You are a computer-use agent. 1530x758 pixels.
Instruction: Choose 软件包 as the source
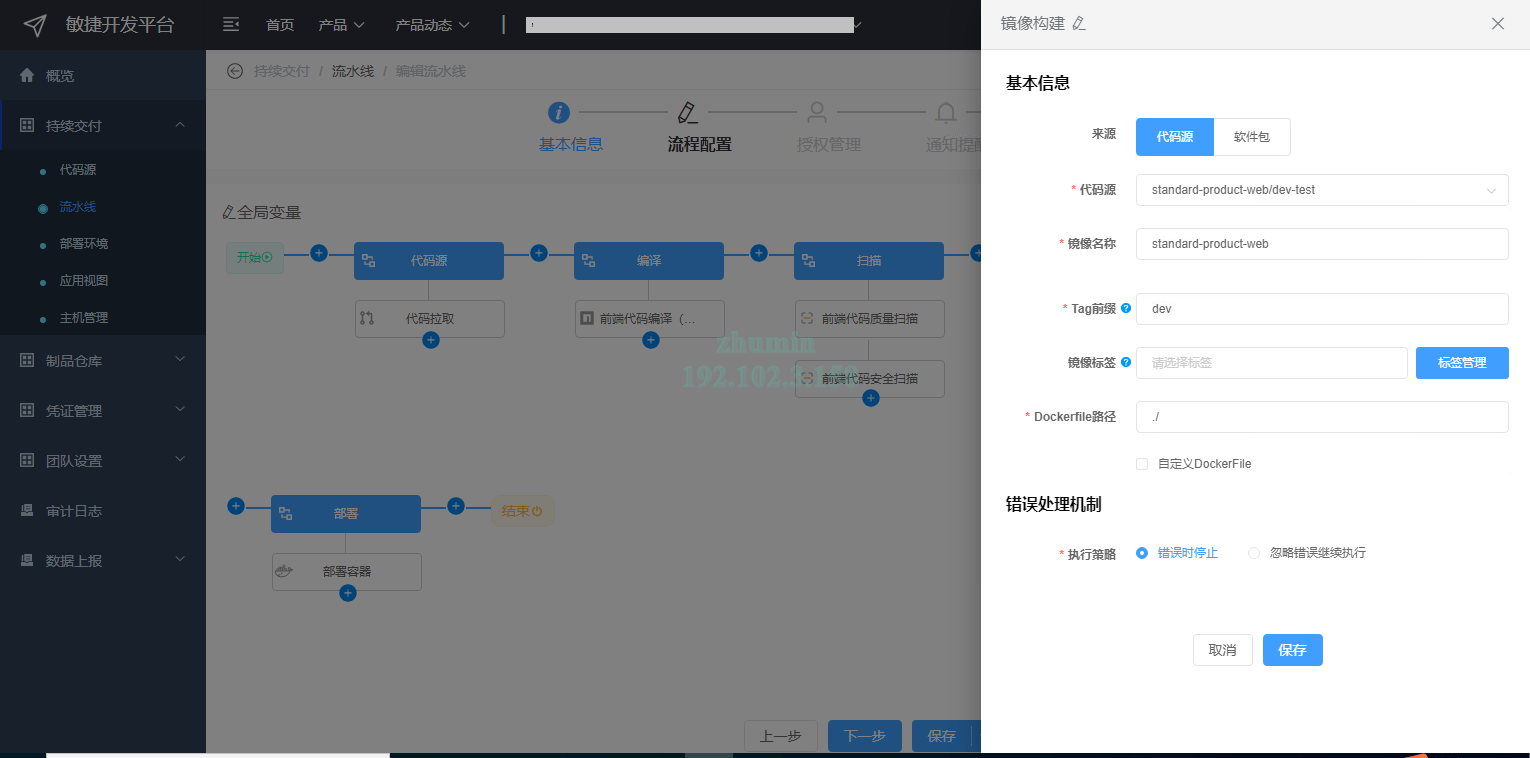1252,137
